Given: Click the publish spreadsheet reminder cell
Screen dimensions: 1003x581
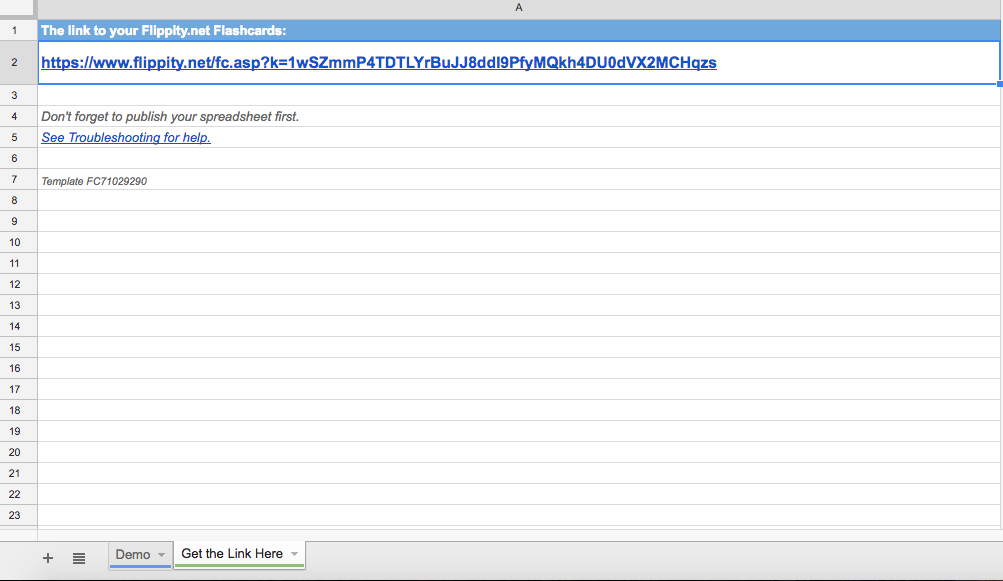Looking at the screenshot, I should (170, 117).
